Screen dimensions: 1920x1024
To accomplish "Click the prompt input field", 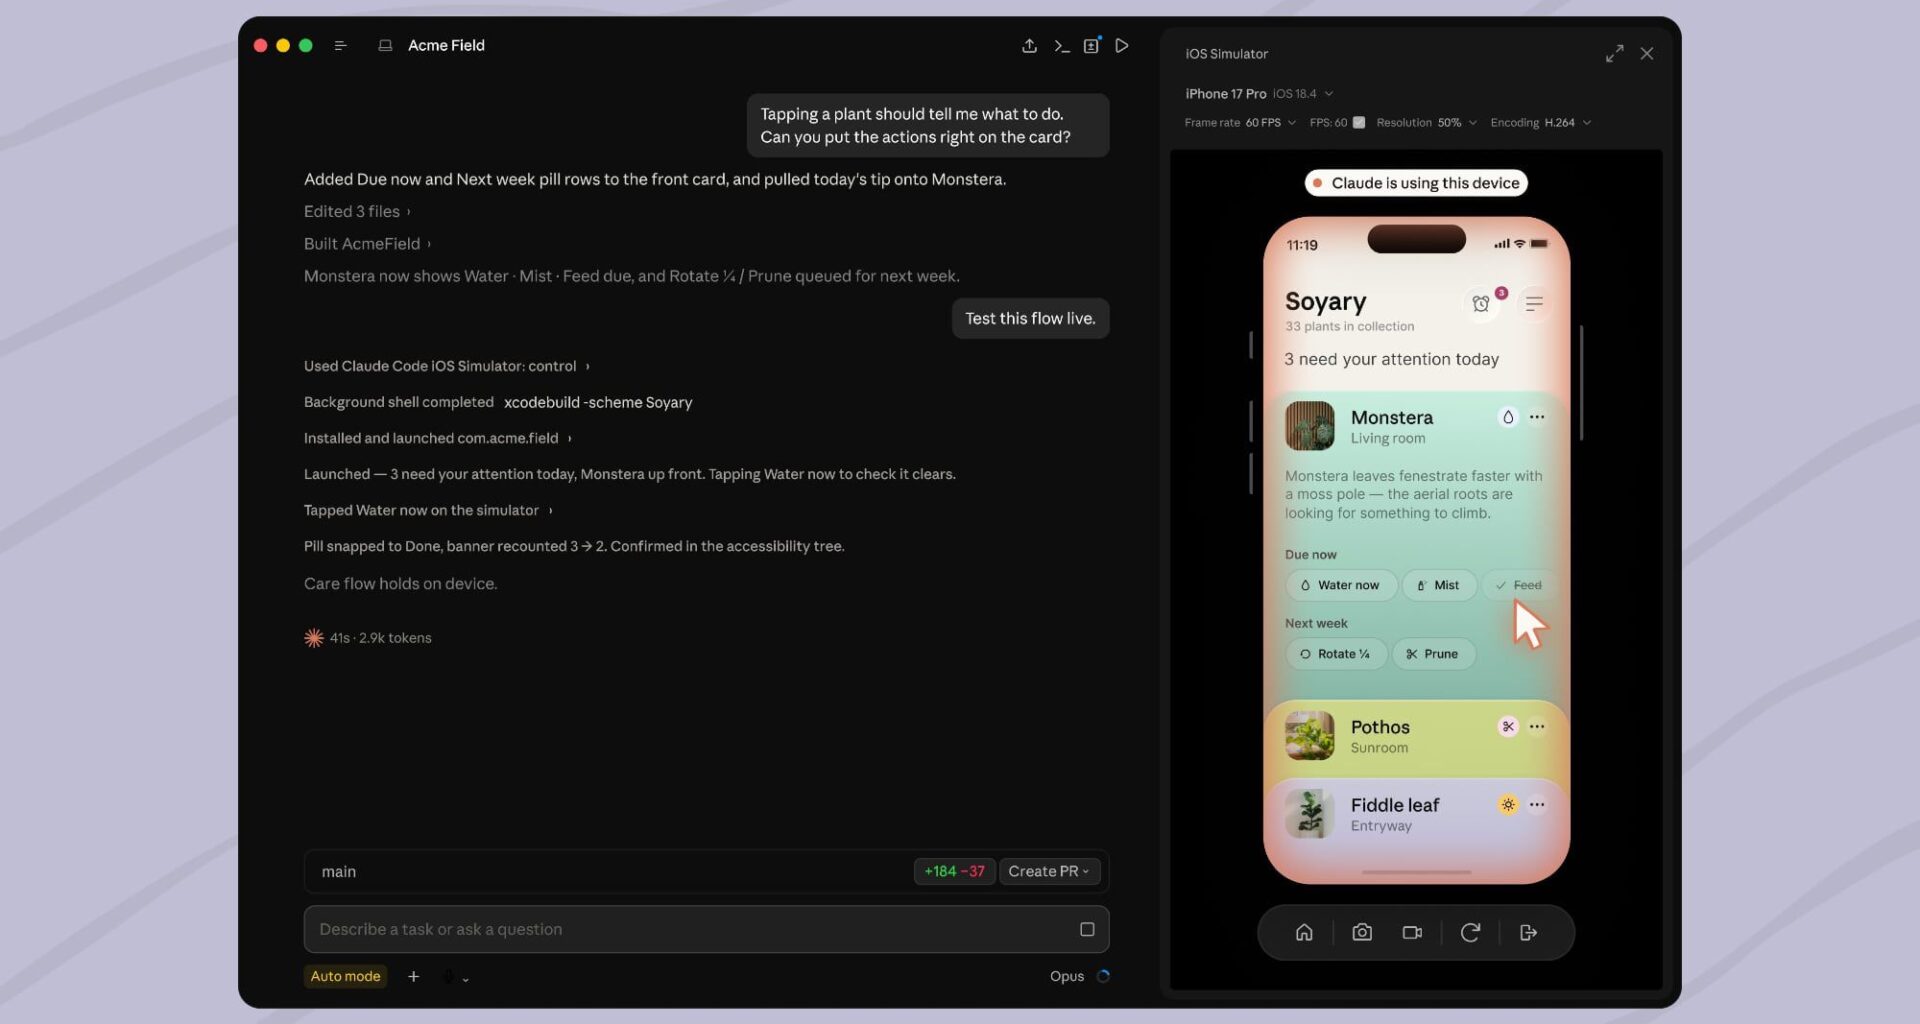I will coord(706,929).
